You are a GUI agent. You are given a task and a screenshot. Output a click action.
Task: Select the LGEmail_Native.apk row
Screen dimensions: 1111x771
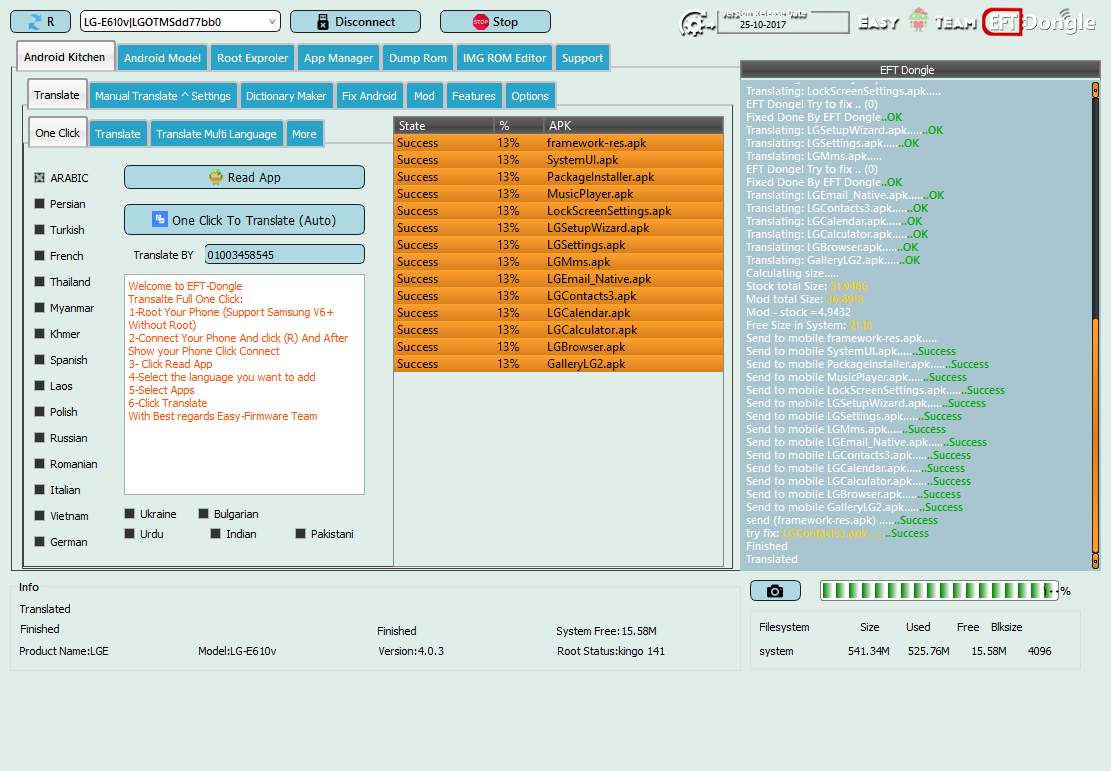pyautogui.click(x=558, y=279)
